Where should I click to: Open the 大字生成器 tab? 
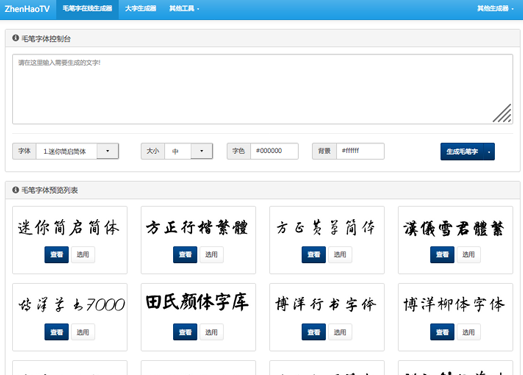click(140, 9)
